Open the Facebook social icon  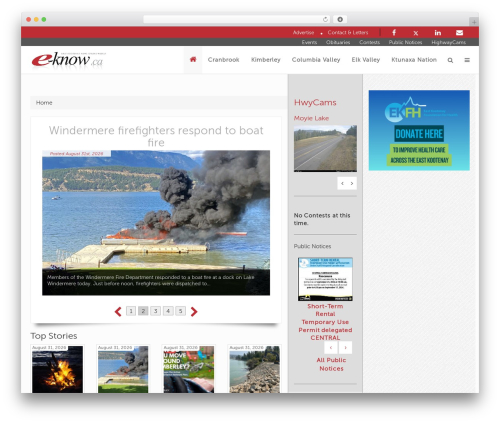click(394, 32)
